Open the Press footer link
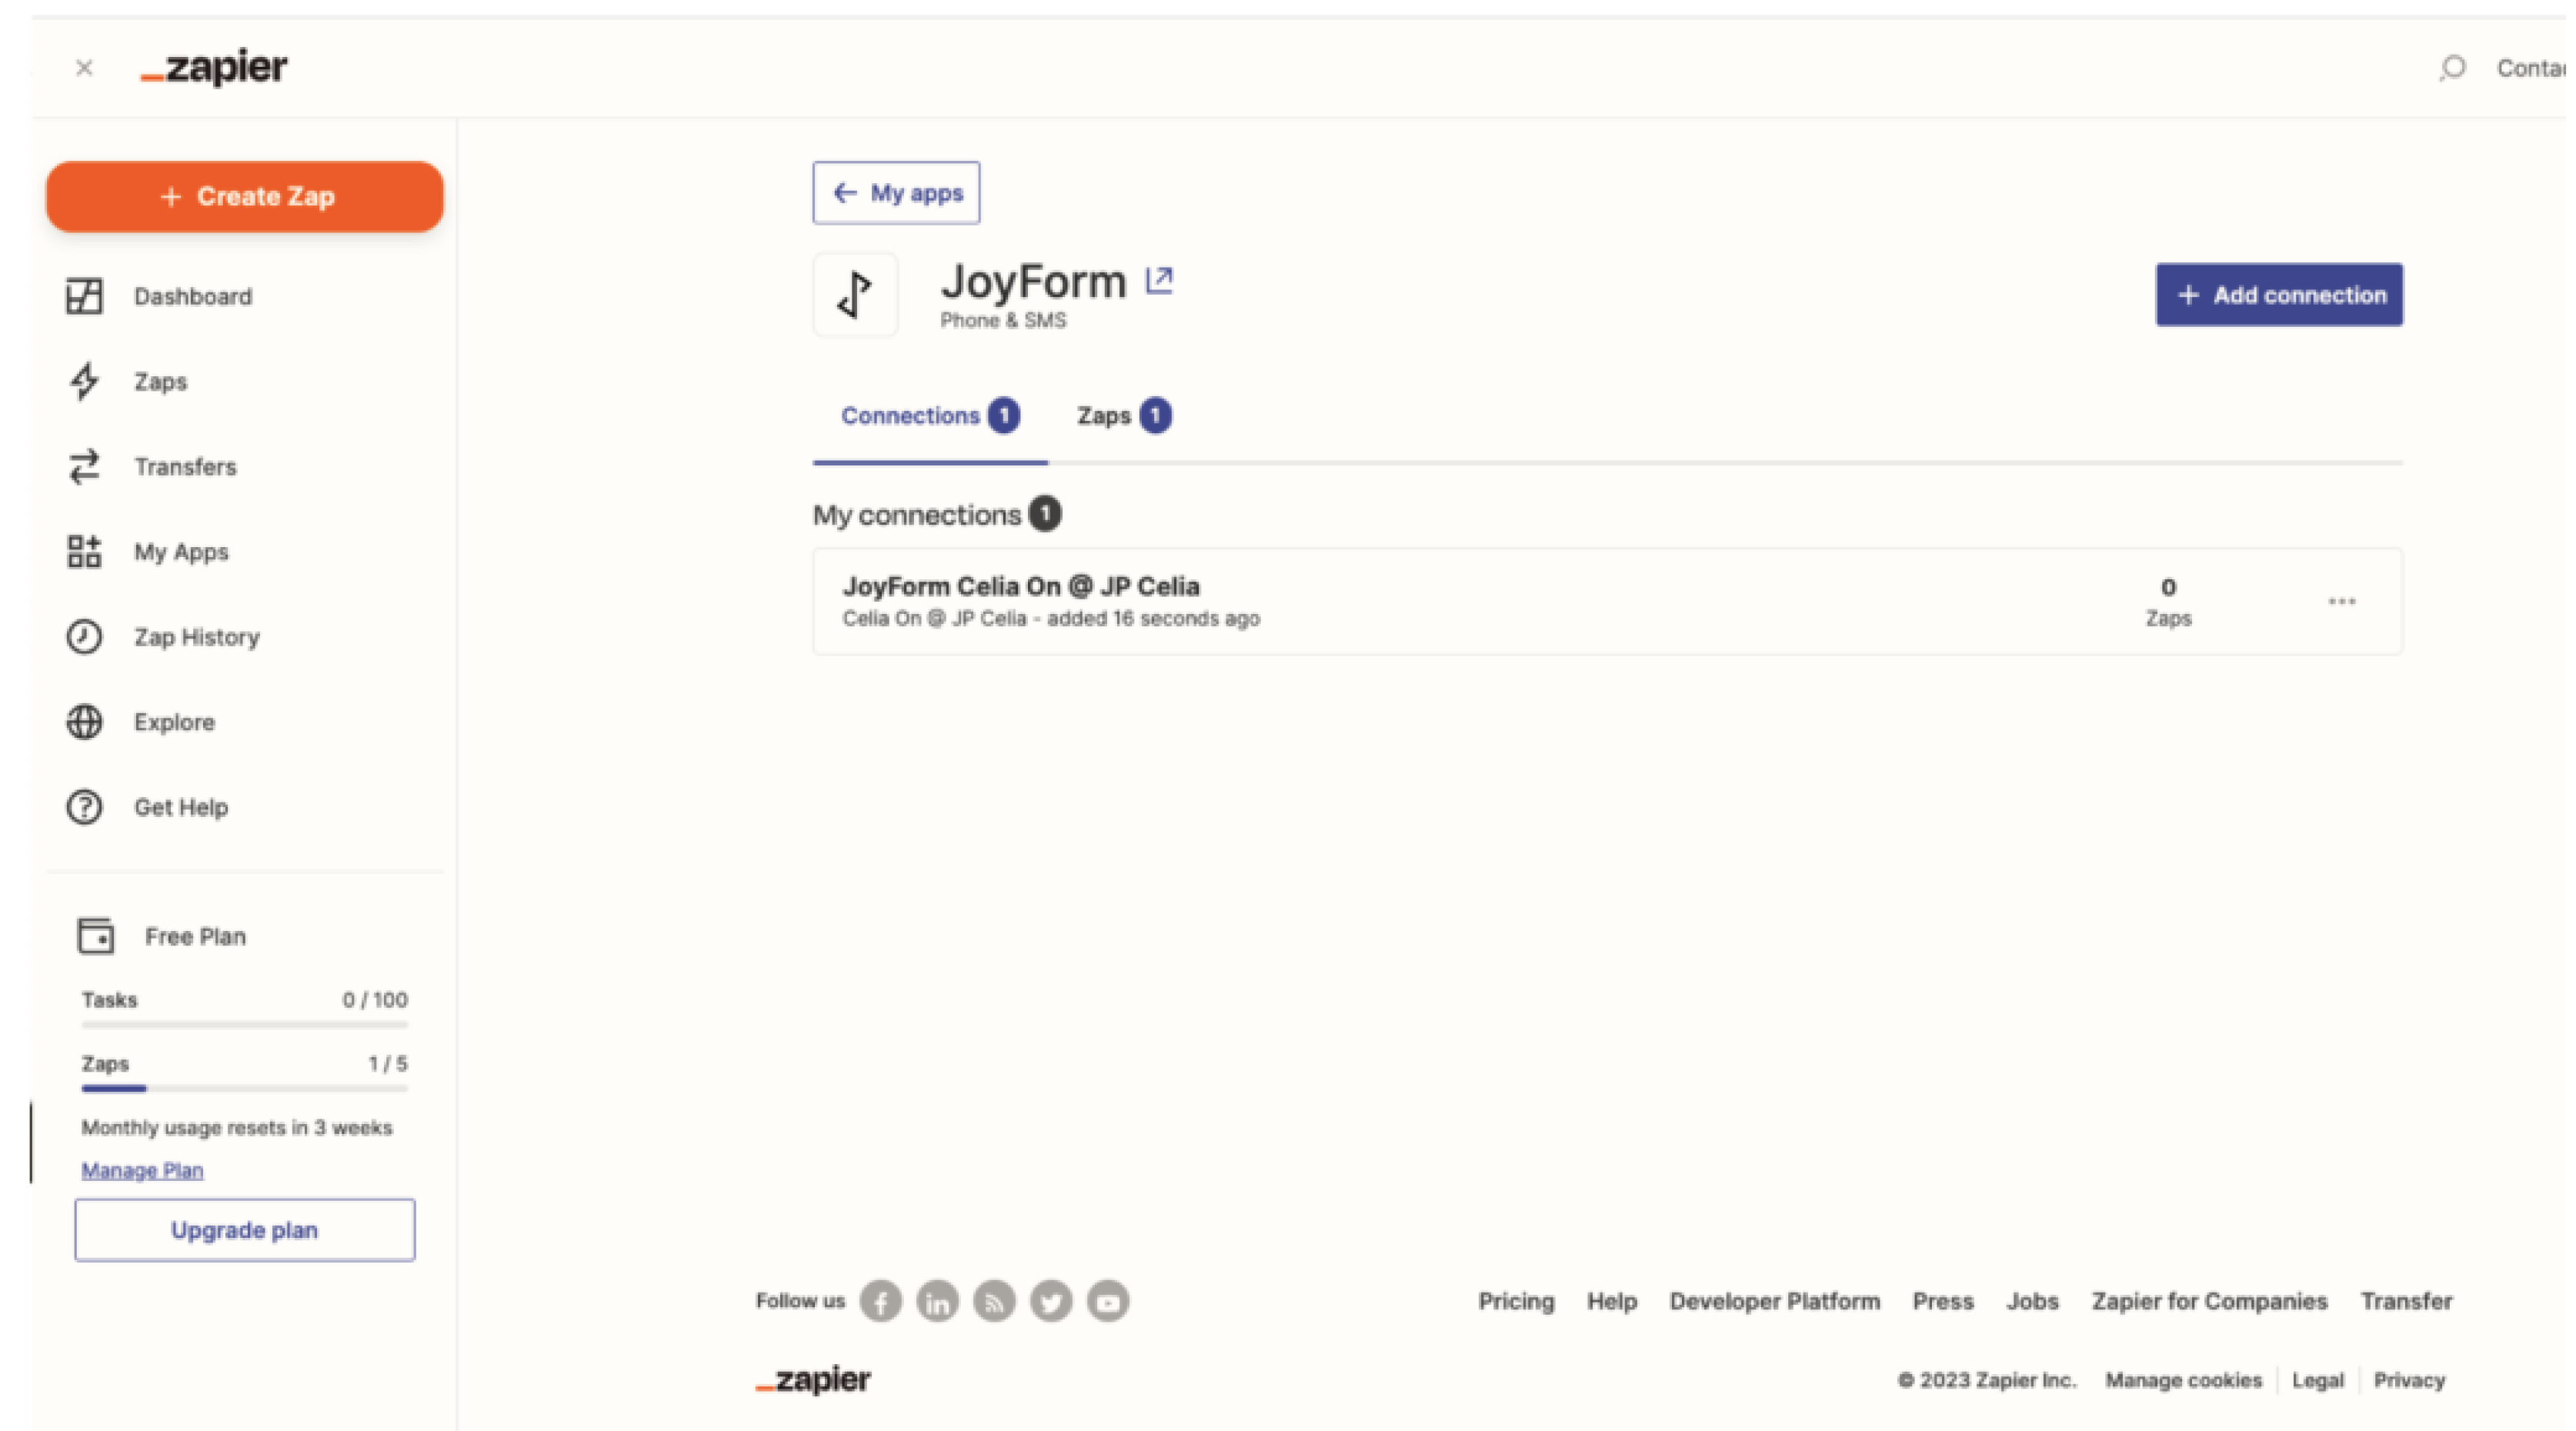 click(1943, 1301)
